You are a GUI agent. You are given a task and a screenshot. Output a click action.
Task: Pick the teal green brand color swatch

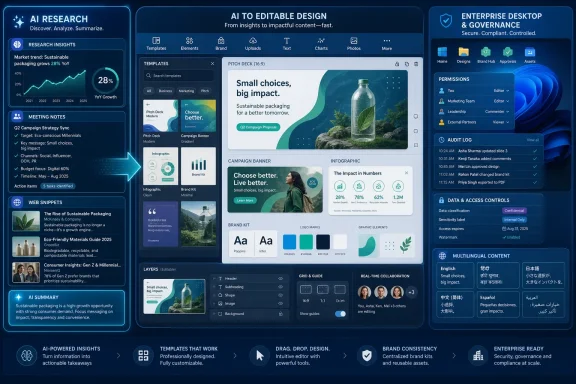(306, 242)
